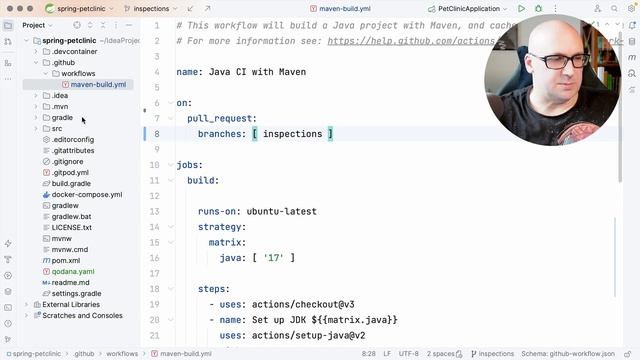The height and width of the screenshot is (360, 640).
Task: Open Project panel options dots
Action: (116, 25)
